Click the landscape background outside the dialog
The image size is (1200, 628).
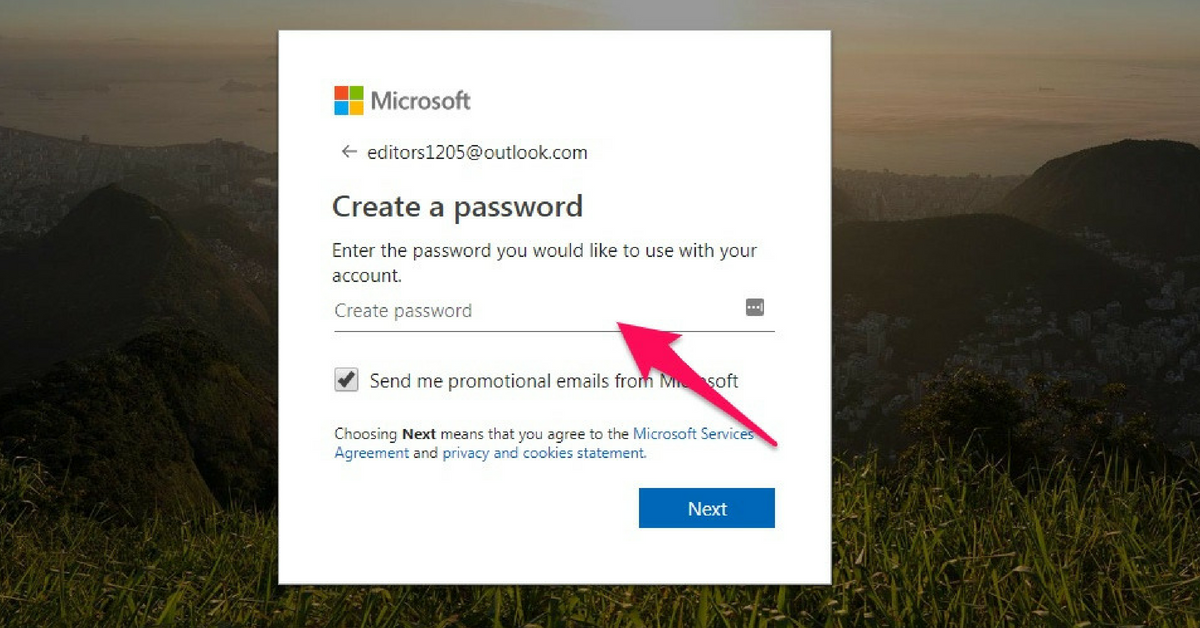pos(1000,300)
